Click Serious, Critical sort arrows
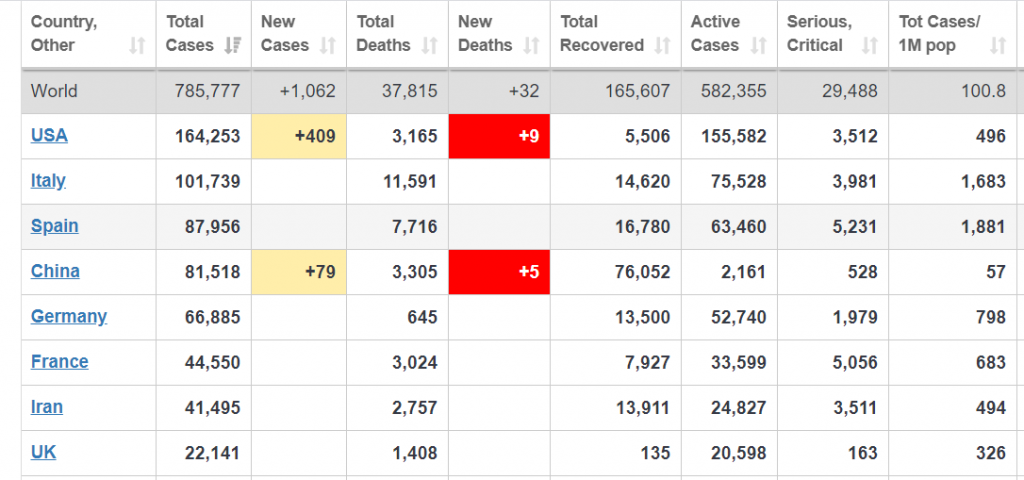Image resolution: width=1024 pixels, height=480 pixels. (x=870, y=46)
